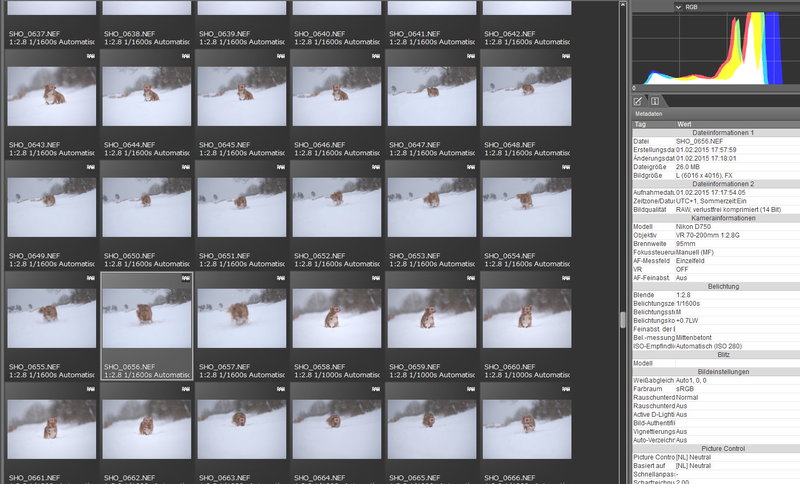
Task: Click the Wert column header
Action: 737,124
